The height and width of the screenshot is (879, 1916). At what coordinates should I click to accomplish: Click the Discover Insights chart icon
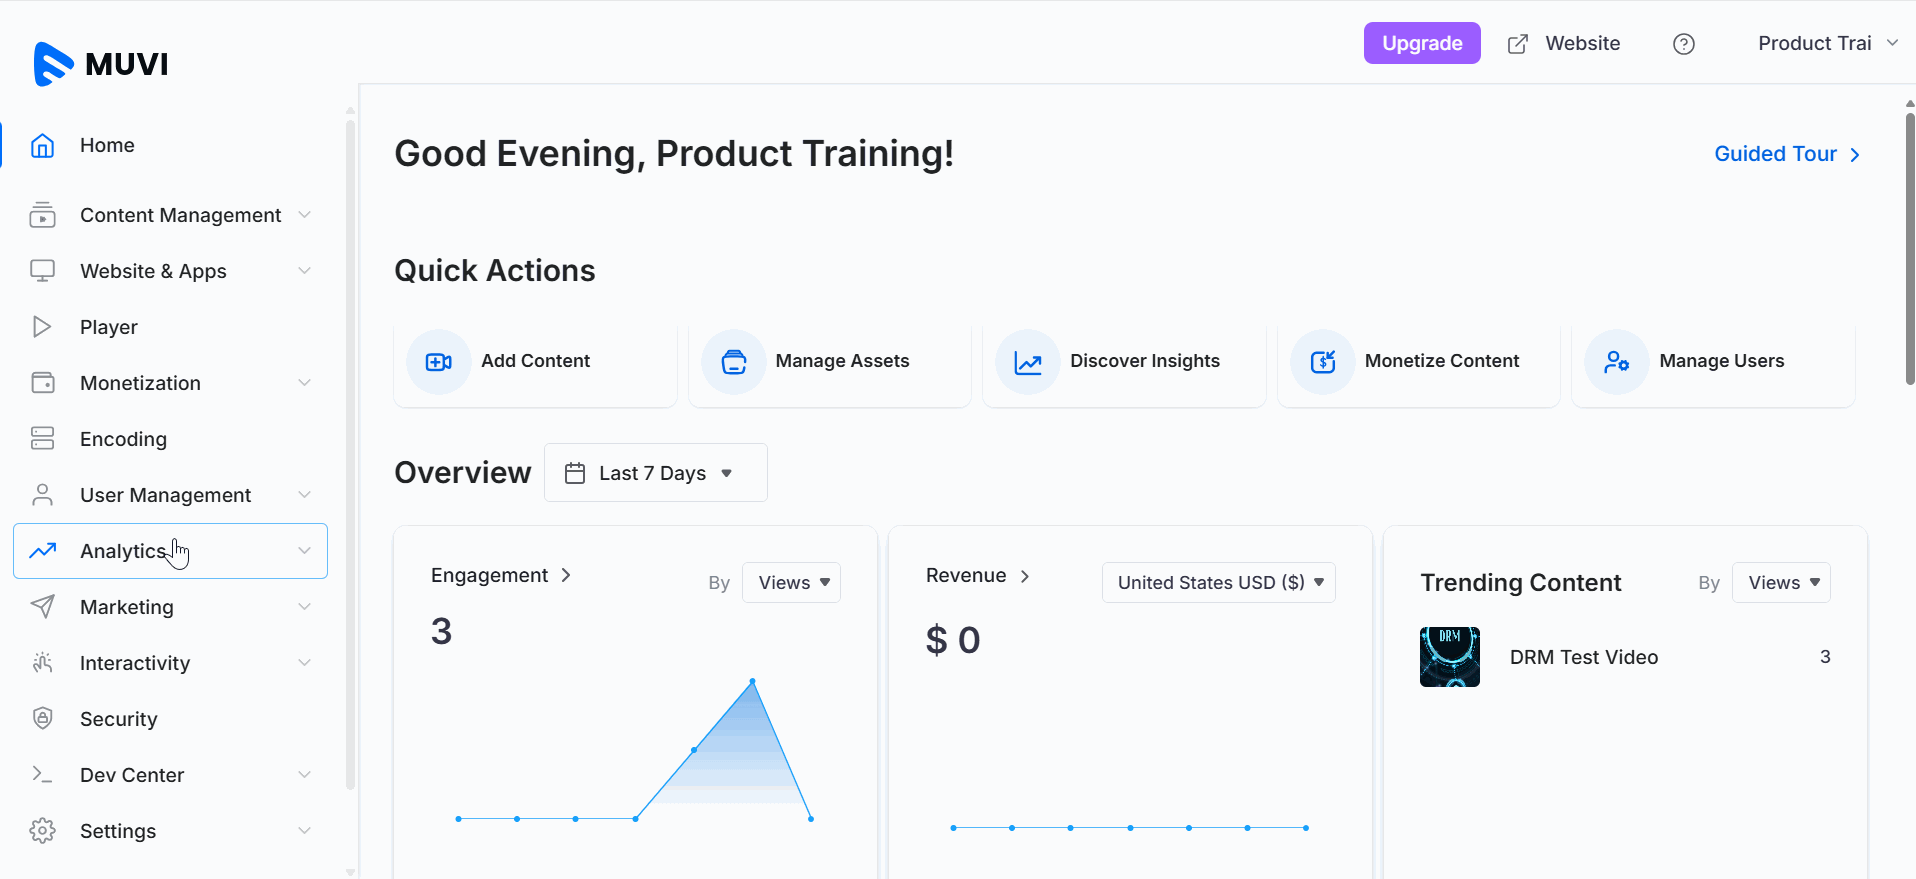[1028, 362]
